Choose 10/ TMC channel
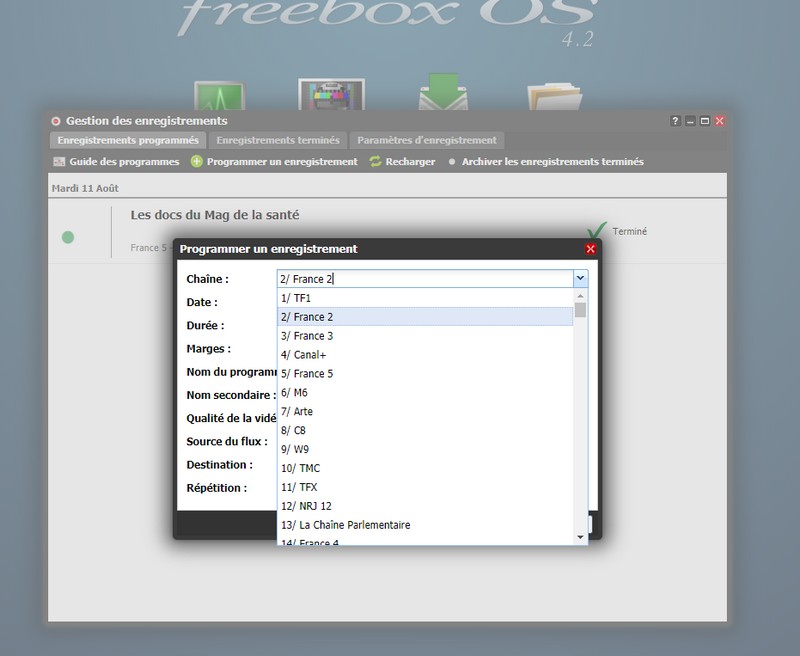800x656 pixels. pos(426,468)
